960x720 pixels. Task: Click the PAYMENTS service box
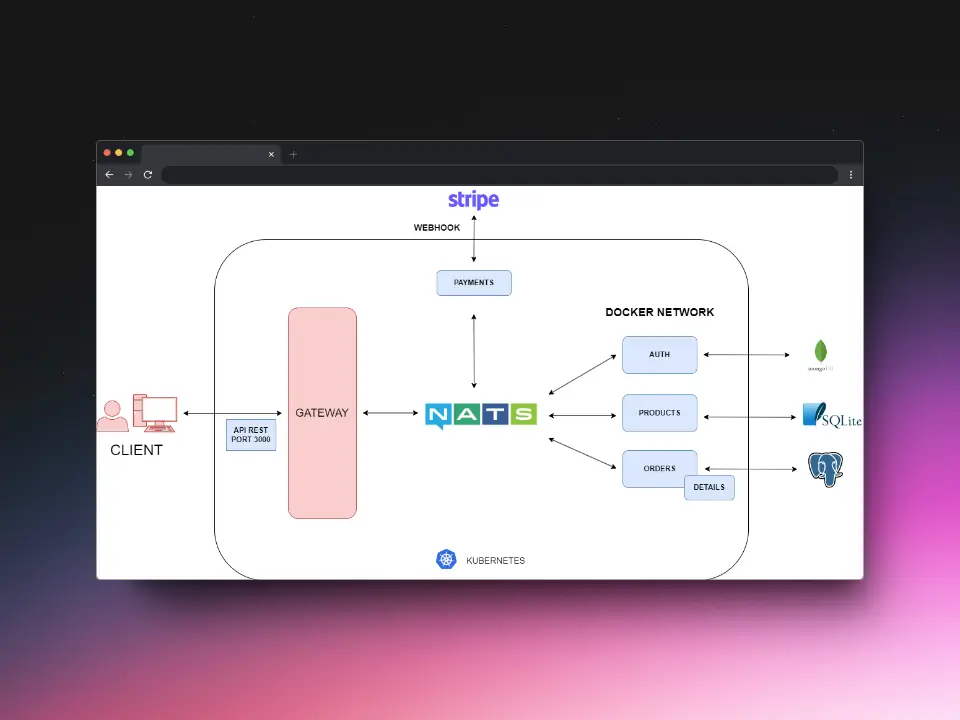pyautogui.click(x=473, y=283)
